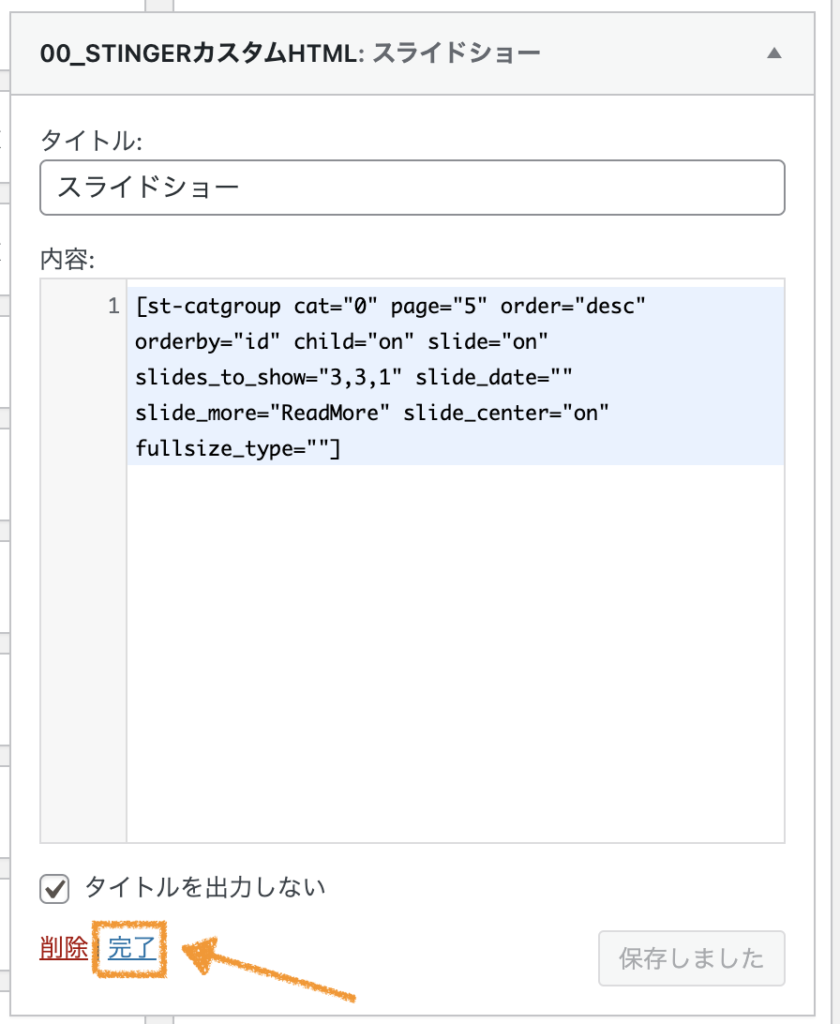Place cursor in the [st-catgroup code line

390,306
